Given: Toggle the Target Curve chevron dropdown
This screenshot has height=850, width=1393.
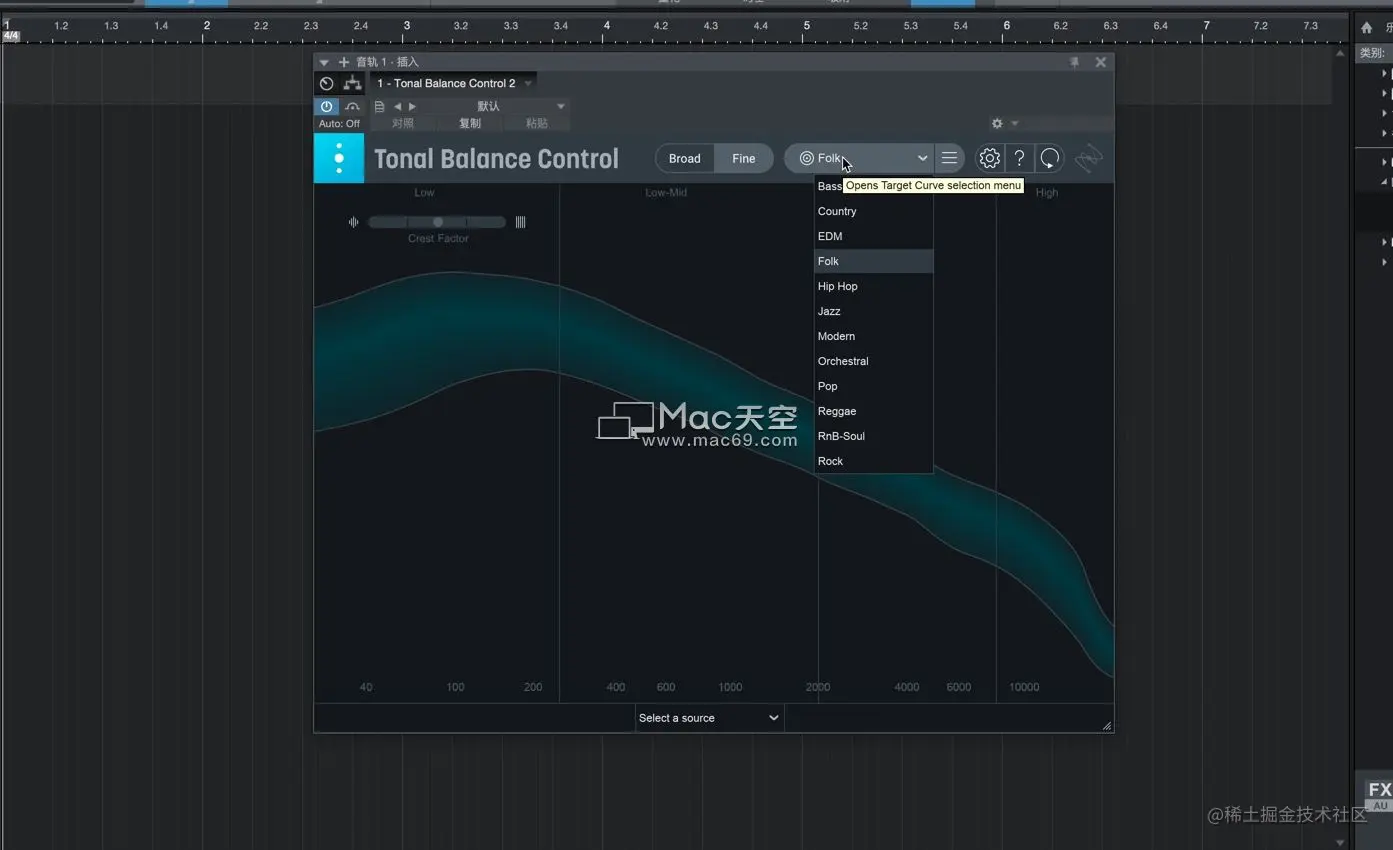Looking at the screenshot, I should [x=922, y=158].
